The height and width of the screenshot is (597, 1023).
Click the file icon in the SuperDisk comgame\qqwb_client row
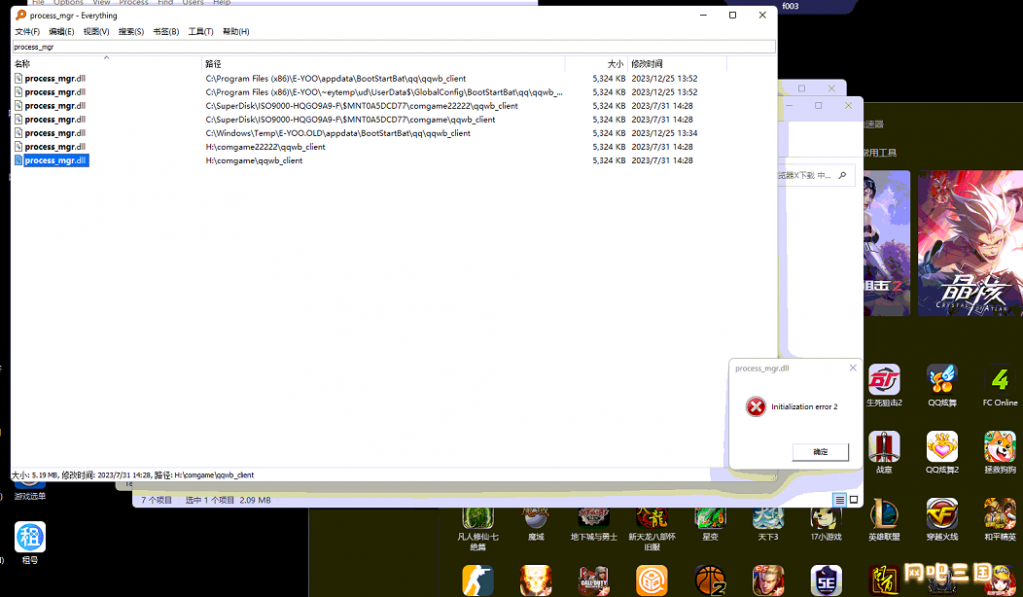click(x=19, y=119)
